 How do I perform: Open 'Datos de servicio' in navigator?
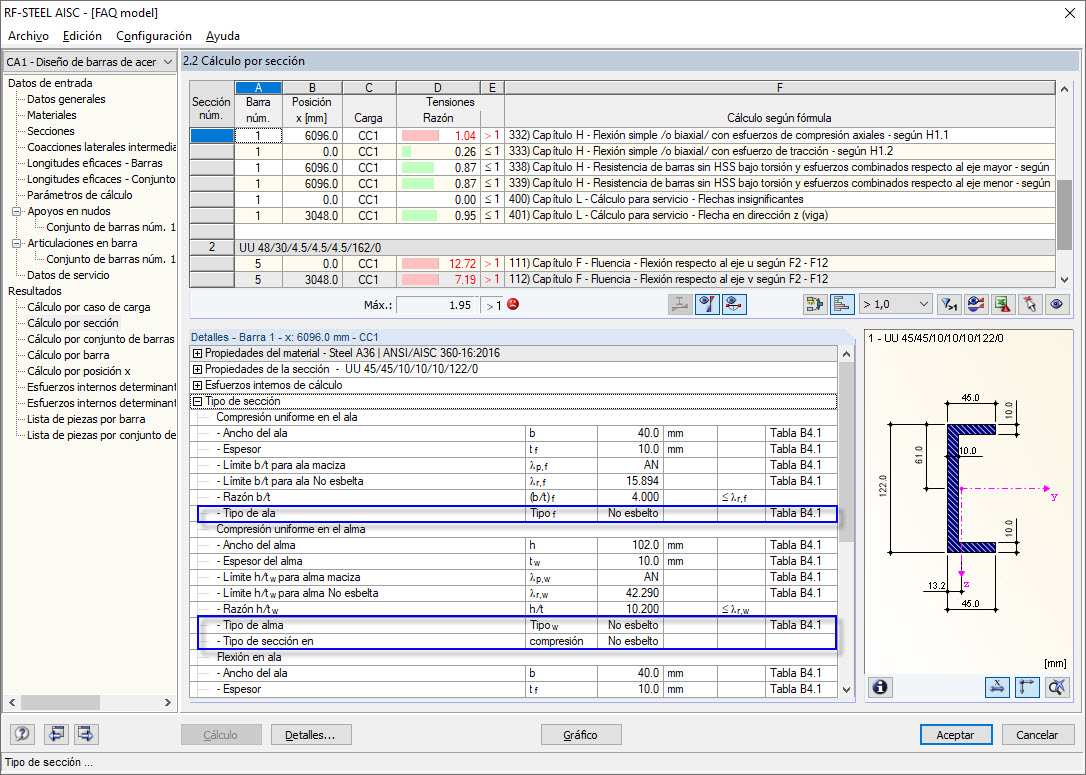pos(68,275)
